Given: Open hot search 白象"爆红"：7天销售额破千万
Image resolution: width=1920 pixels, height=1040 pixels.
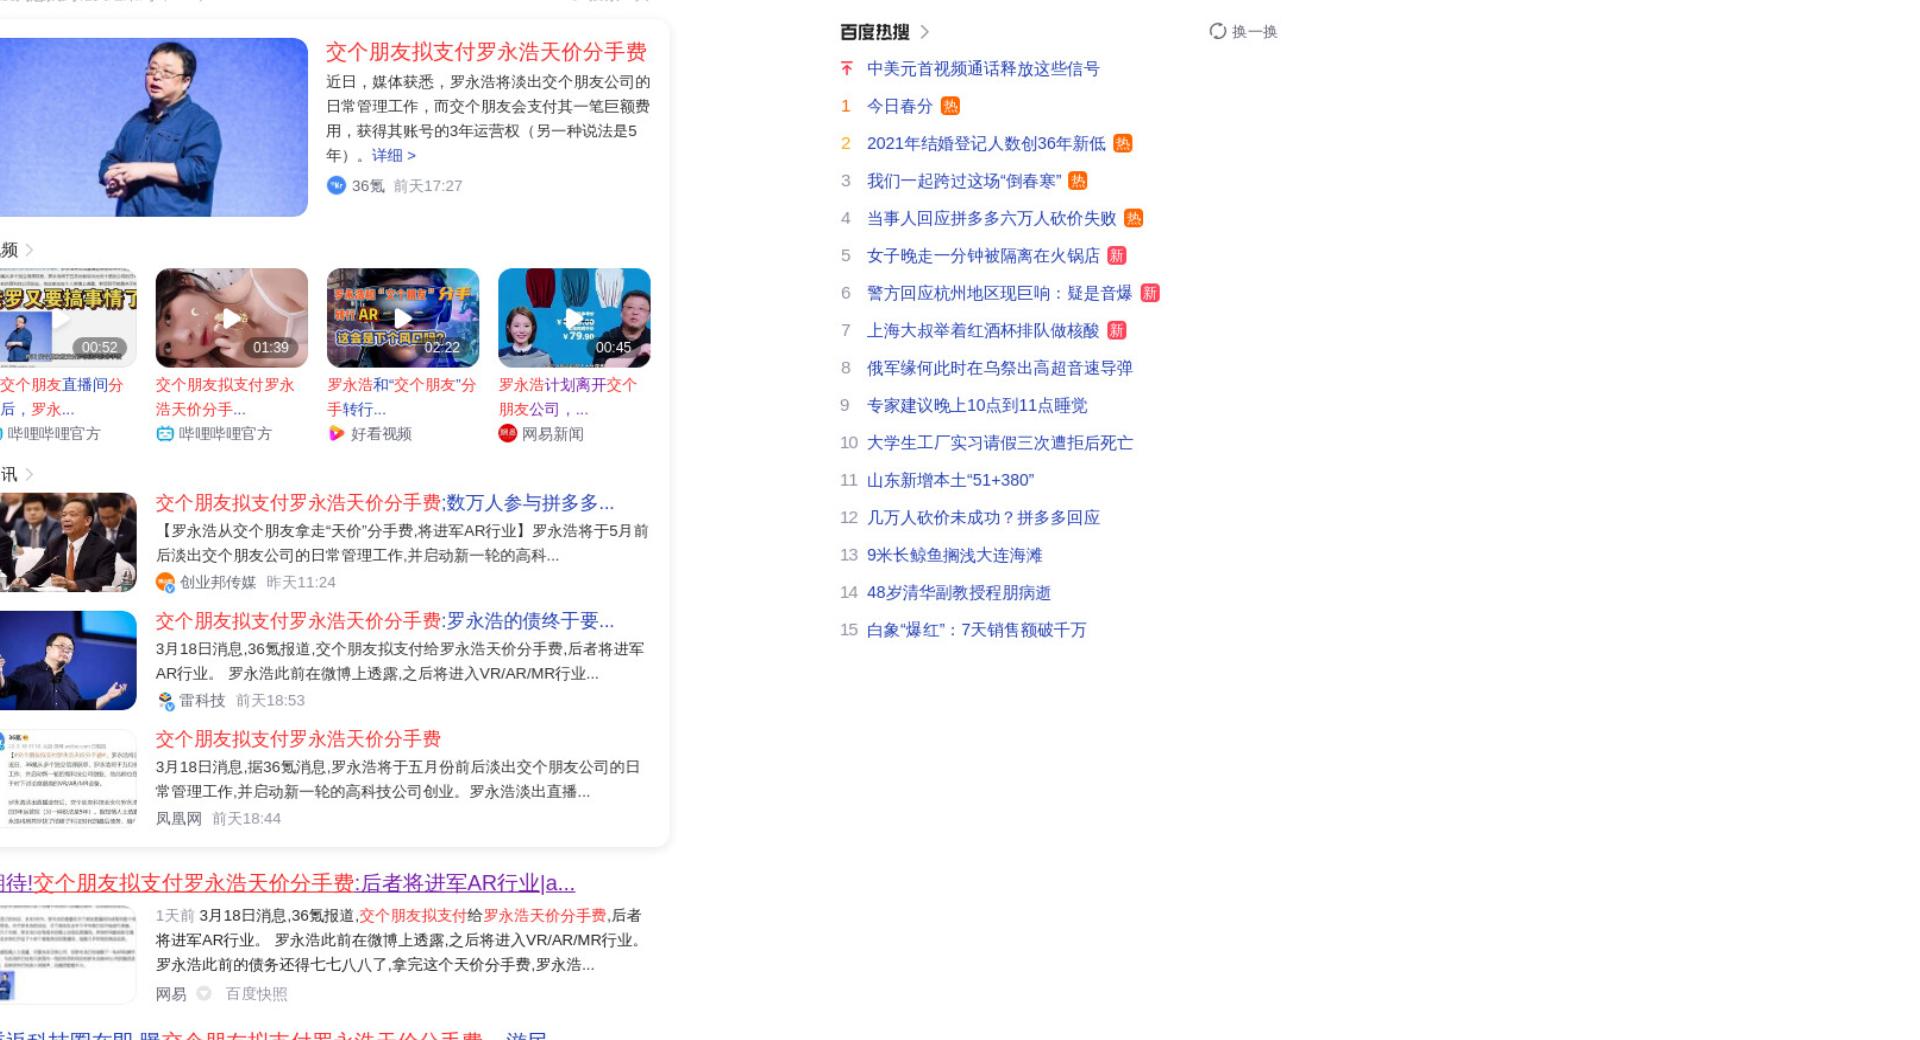Looking at the screenshot, I should (976, 630).
